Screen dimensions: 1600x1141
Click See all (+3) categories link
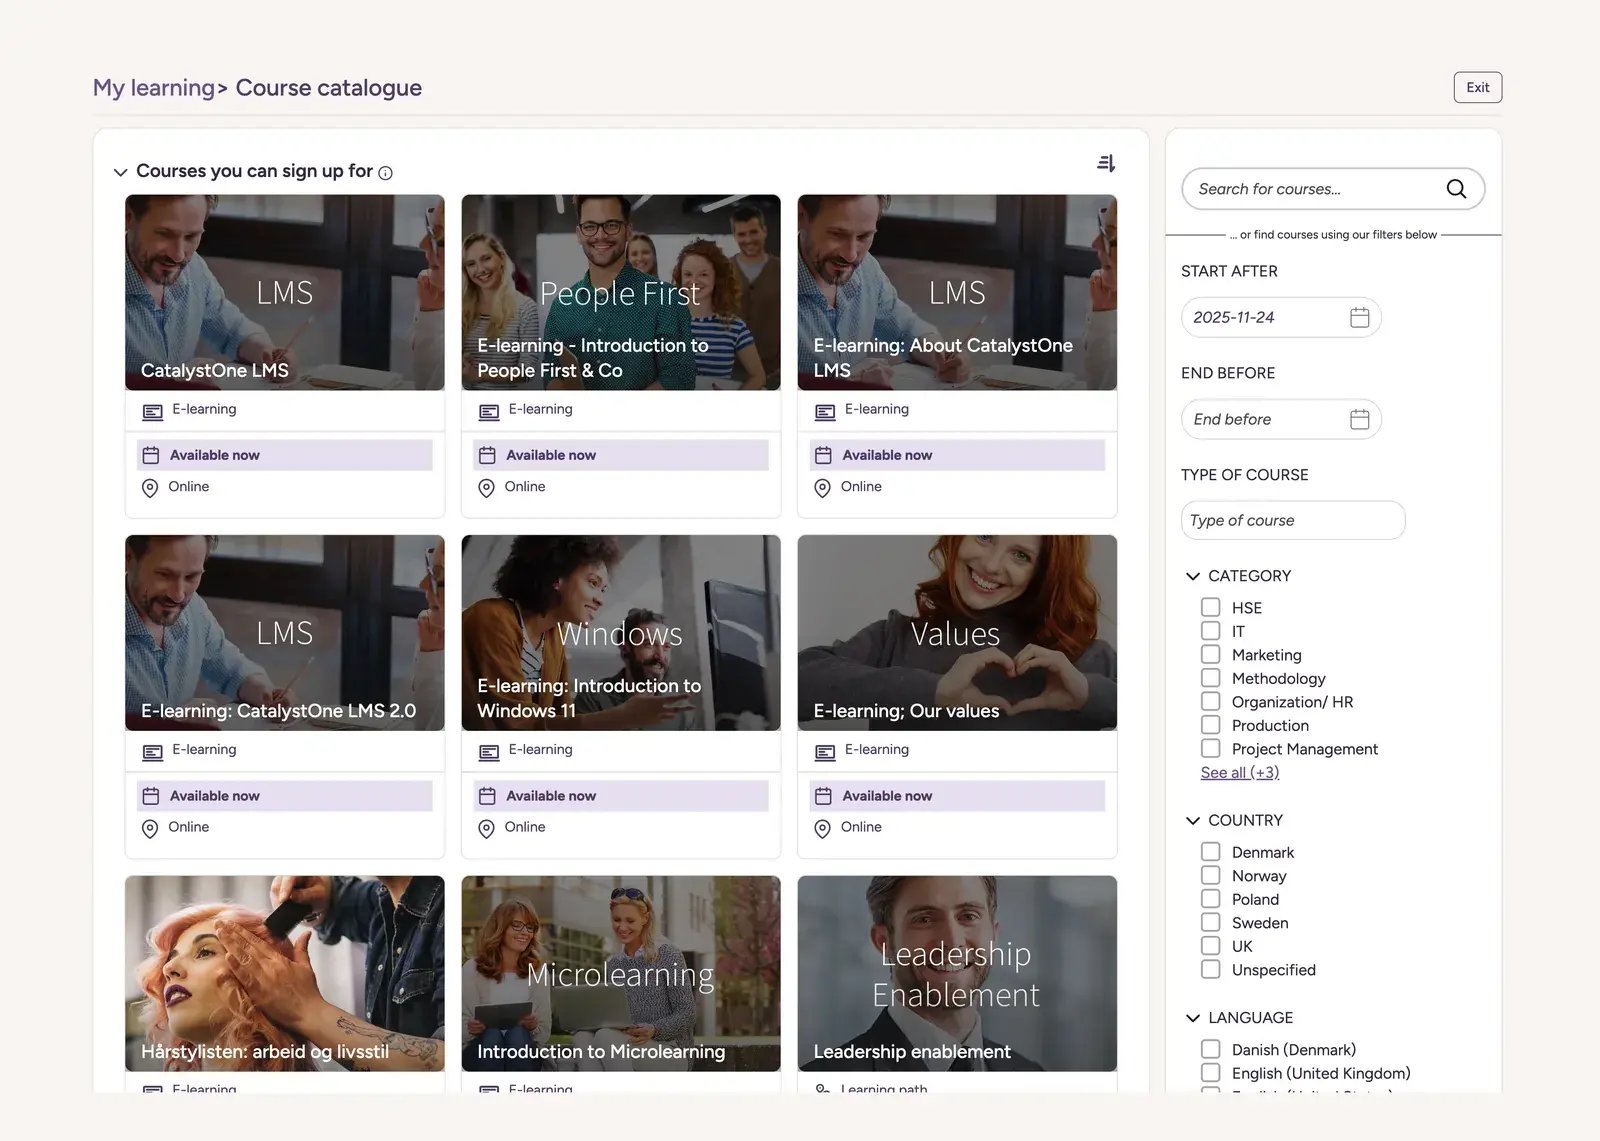(1240, 772)
